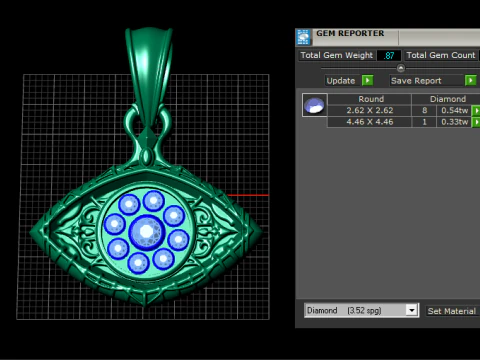Select the 2.62 X 2.62 size cell
The height and width of the screenshot is (360, 480).
click(370, 111)
